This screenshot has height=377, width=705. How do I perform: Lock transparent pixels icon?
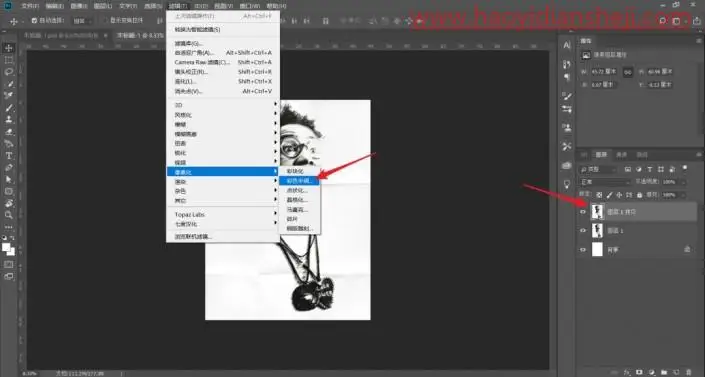click(x=599, y=195)
